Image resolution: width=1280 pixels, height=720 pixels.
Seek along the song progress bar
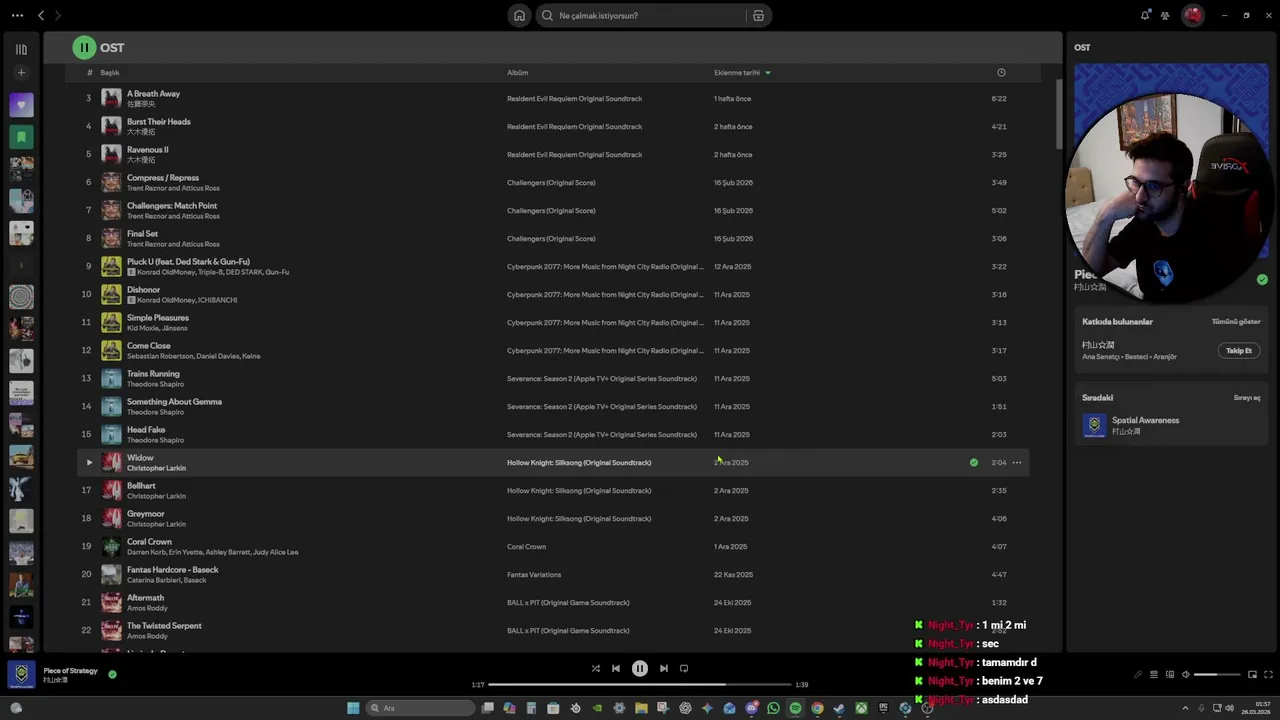coord(640,684)
